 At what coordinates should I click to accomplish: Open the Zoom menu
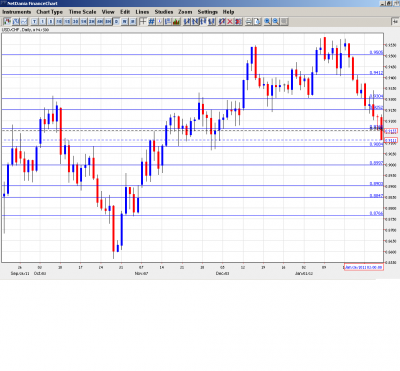(185, 12)
